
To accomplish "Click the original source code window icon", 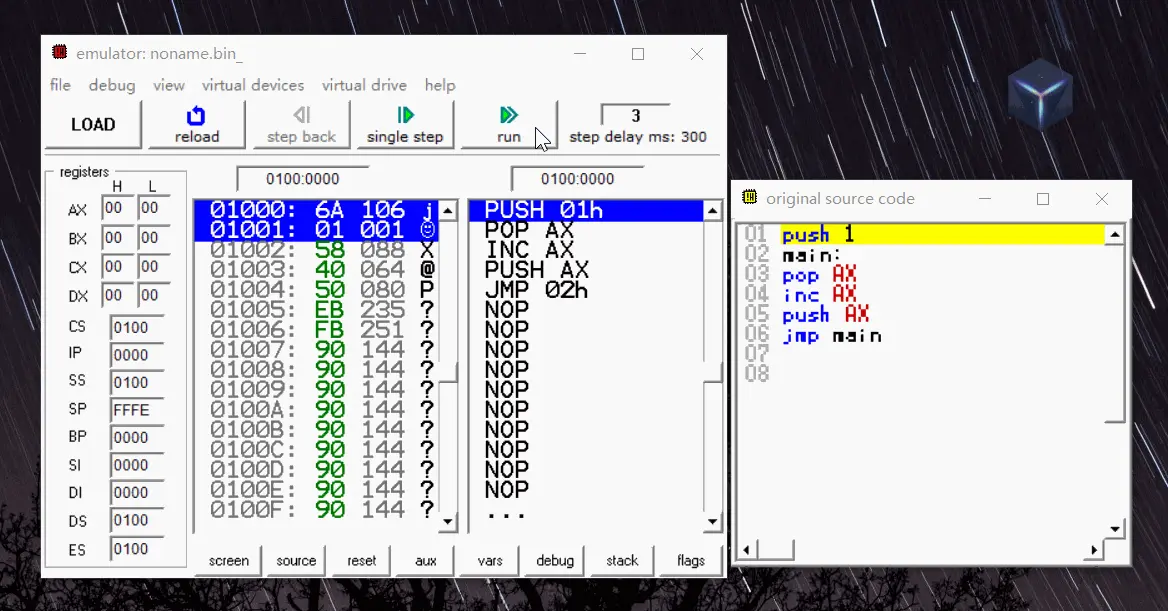I will click(748, 198).
